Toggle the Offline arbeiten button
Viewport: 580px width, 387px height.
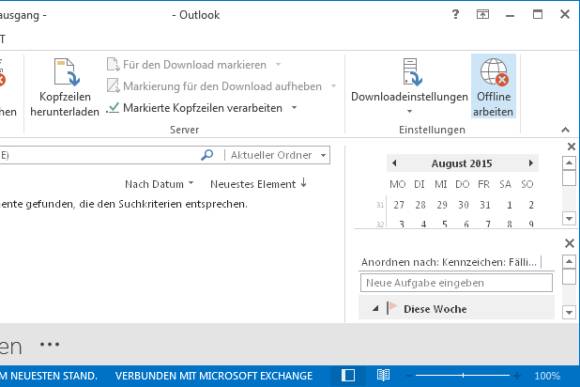(493, 87)
